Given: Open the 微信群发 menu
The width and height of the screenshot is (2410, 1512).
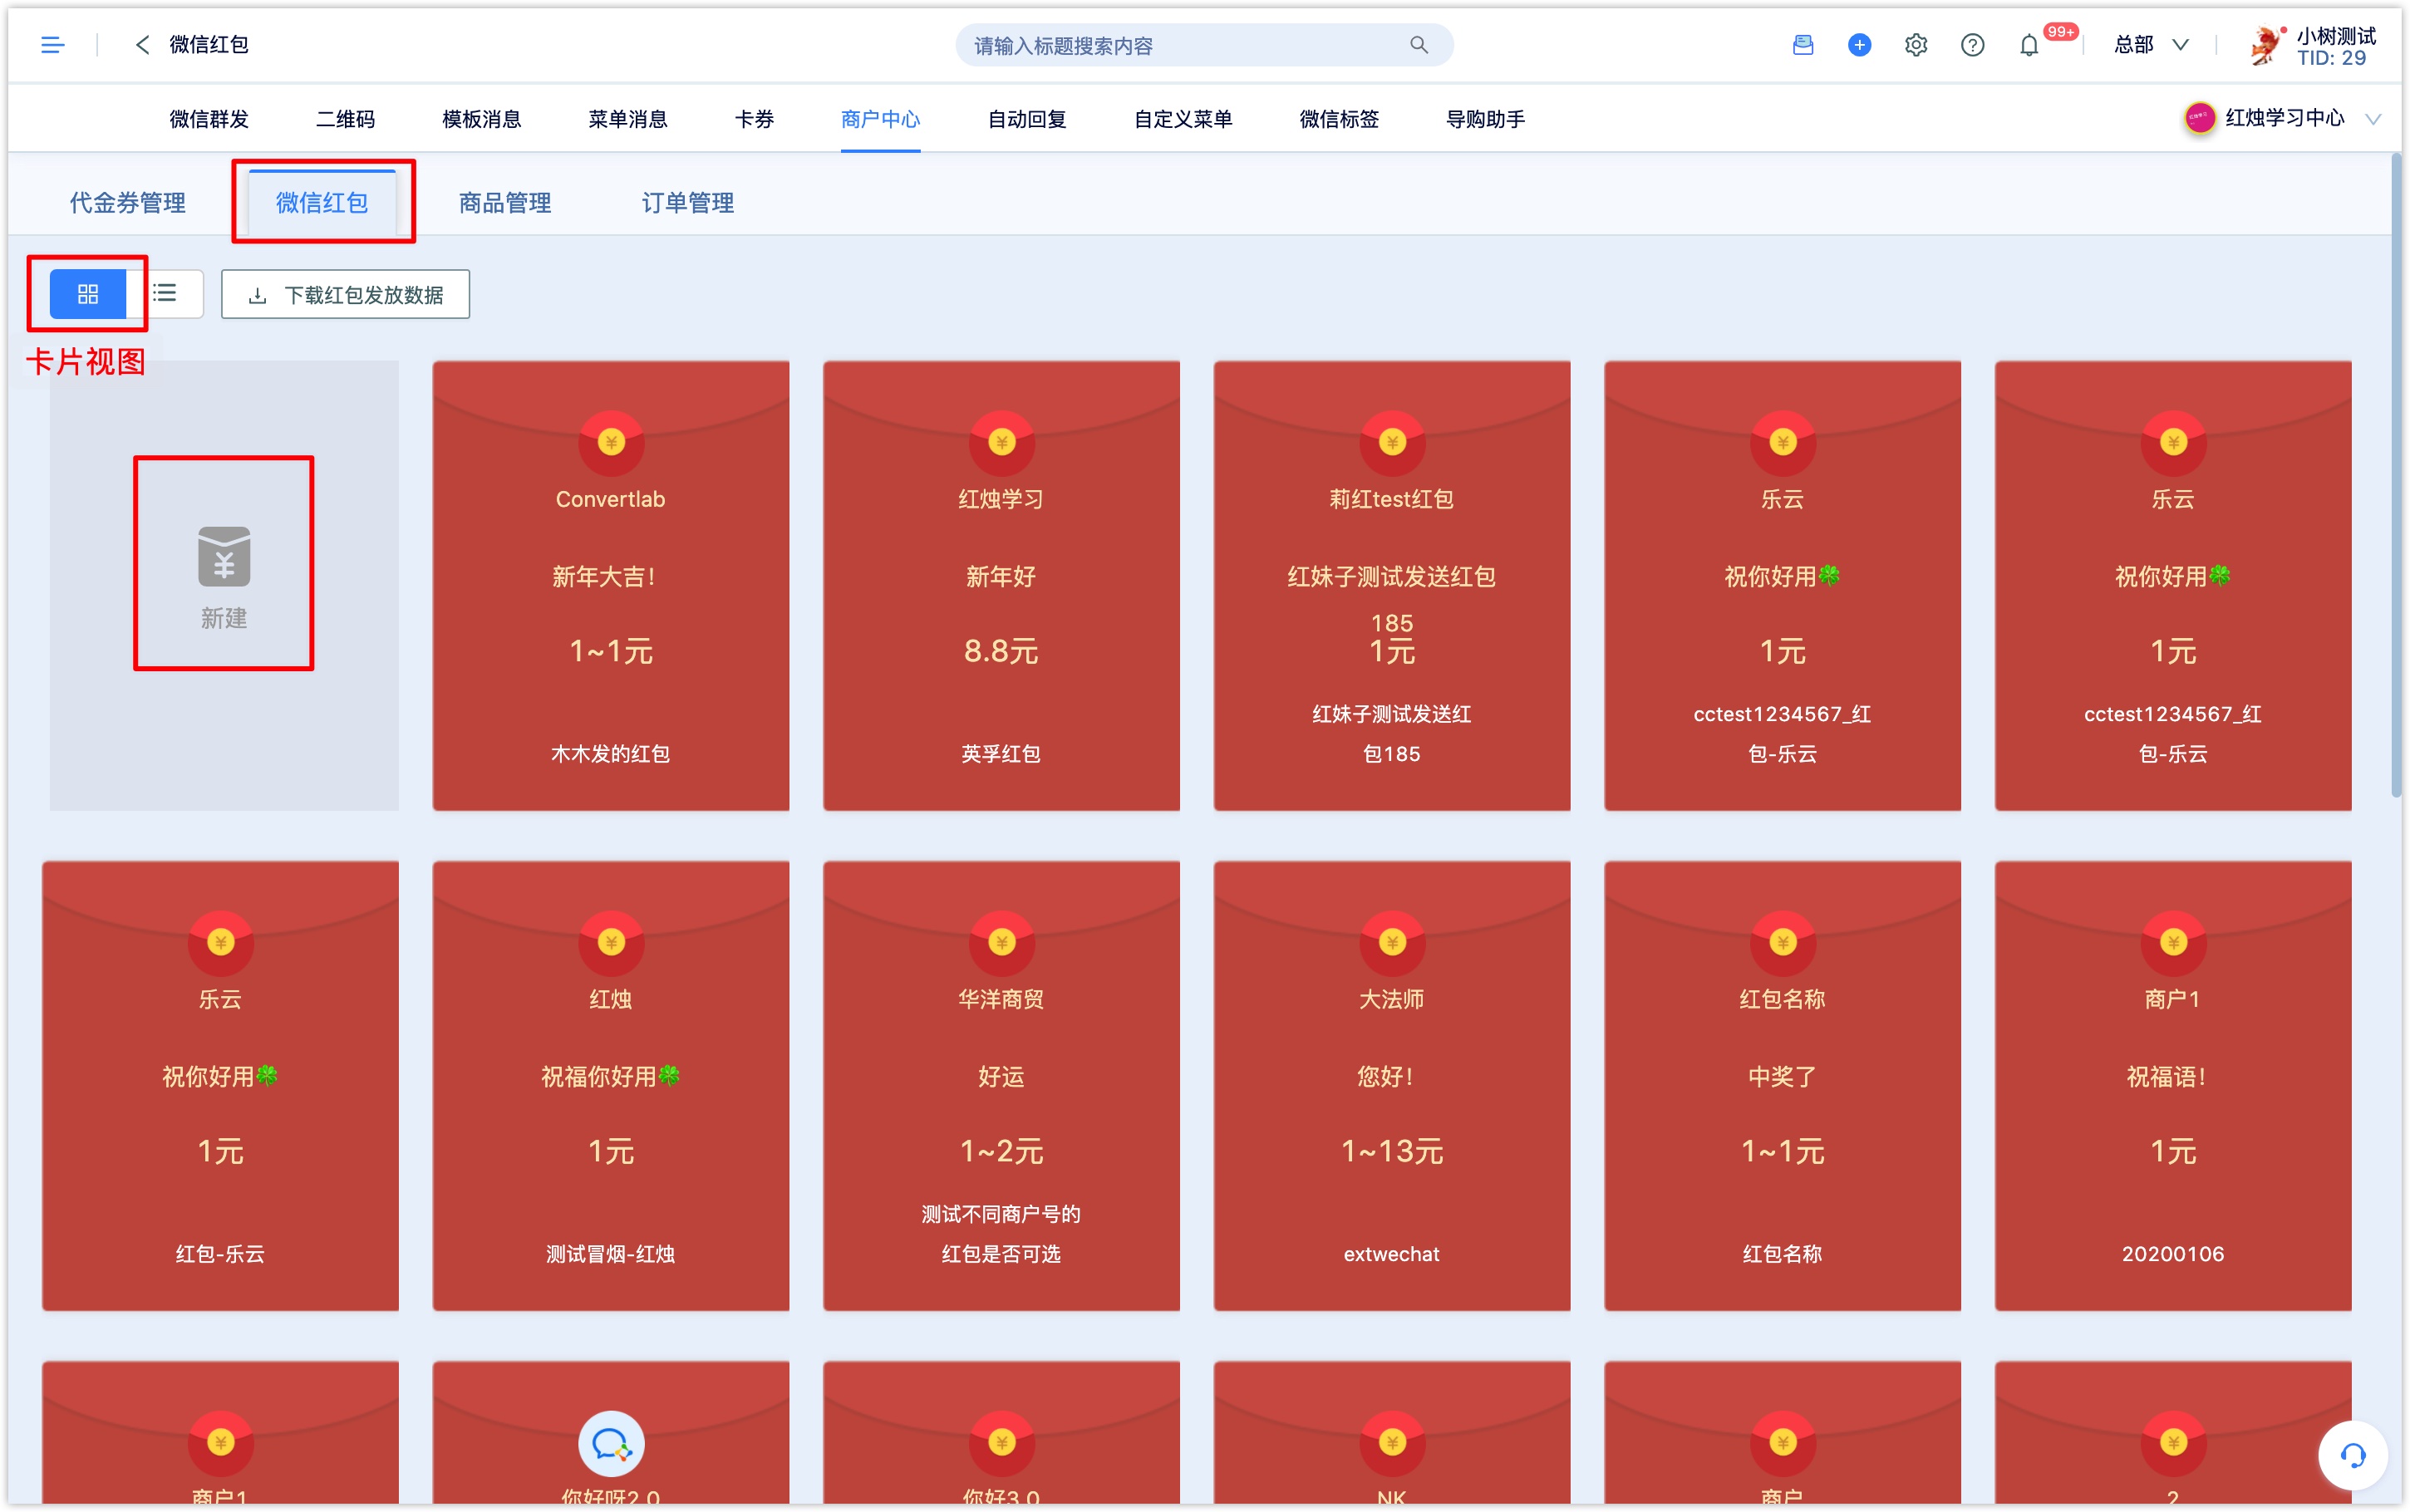Looking at the screenshot, I should click(x=209, y=119).
